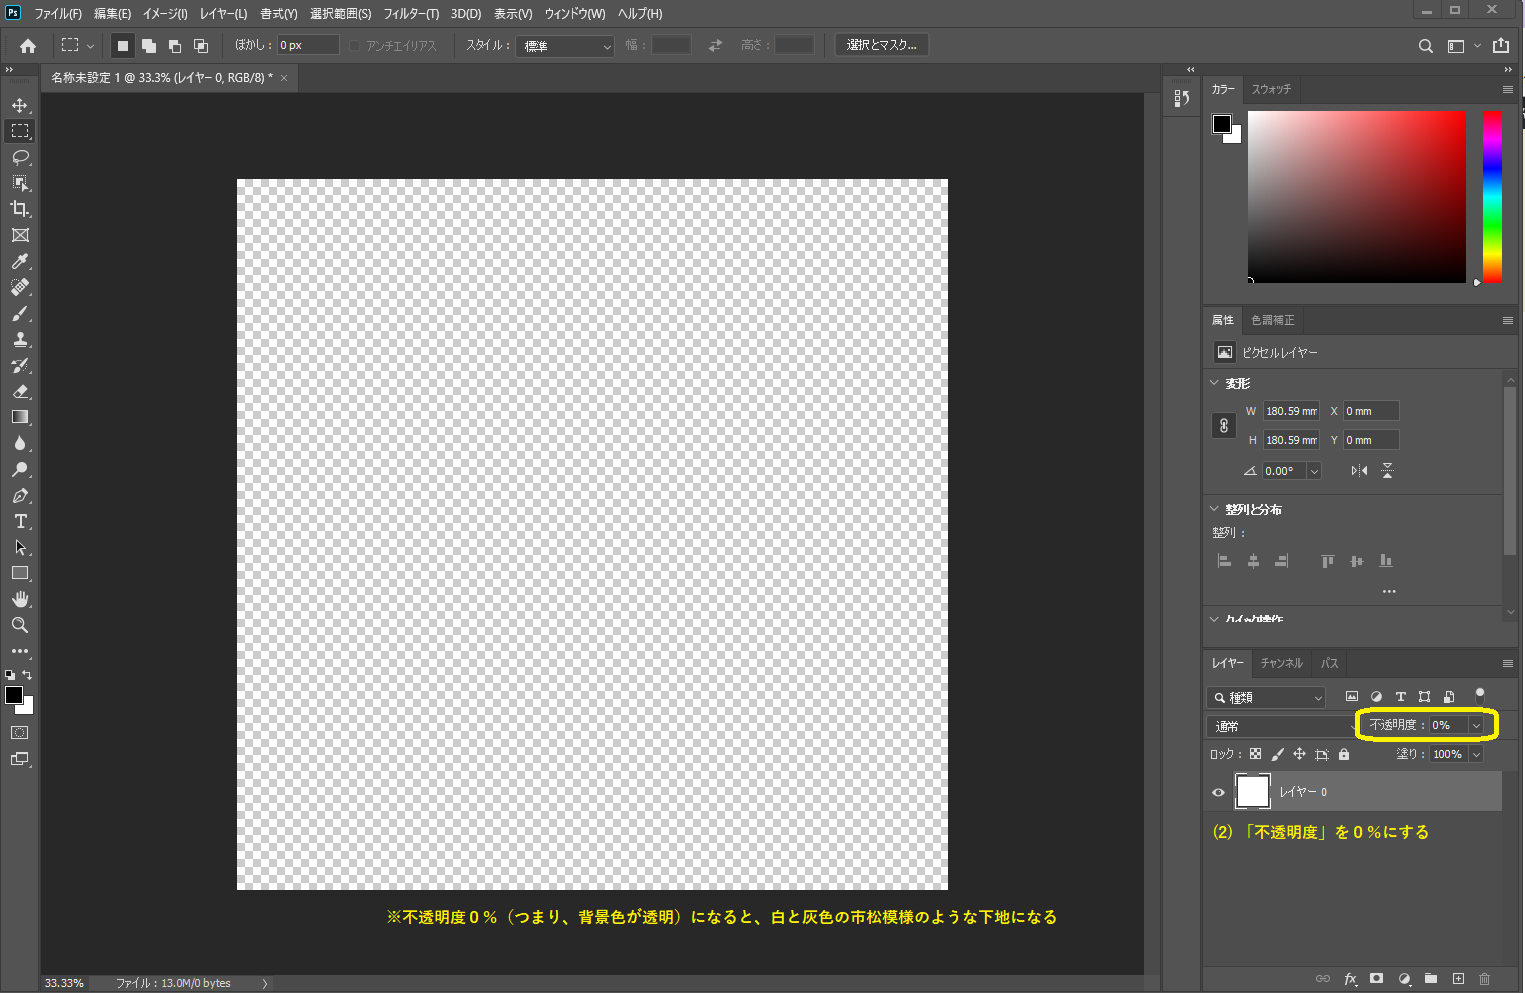Image resolution: width=1525 pixels, height=993 pixels.
Task: Open the 不透明度 opacity dropdown arrow
Action: coord(1476,725)
